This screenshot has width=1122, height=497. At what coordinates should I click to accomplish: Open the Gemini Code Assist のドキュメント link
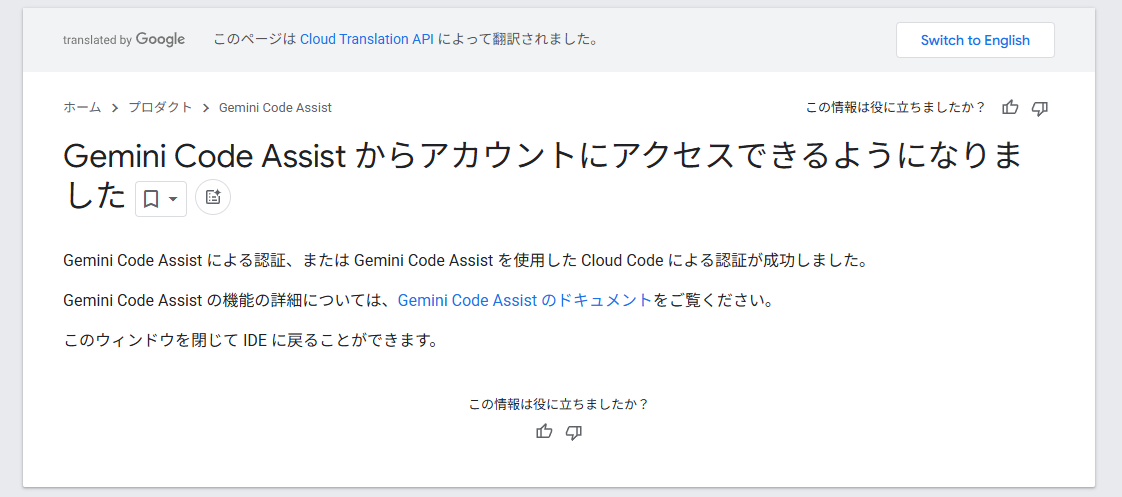click(525, 300)
